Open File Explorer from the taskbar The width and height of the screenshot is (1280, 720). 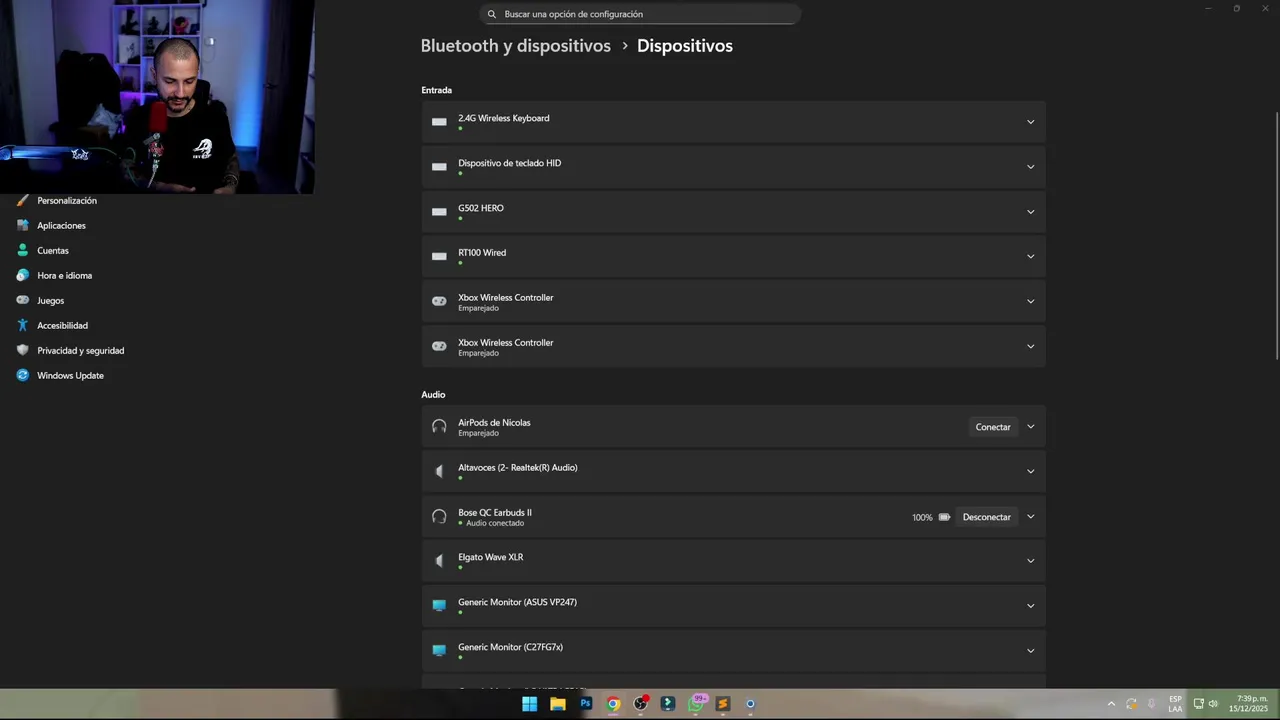pyautogui.click(x=558, y=704)
